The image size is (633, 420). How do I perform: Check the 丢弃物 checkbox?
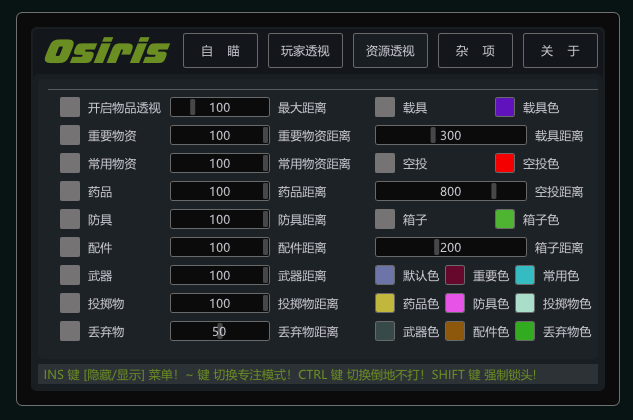(x=70, y=331)
